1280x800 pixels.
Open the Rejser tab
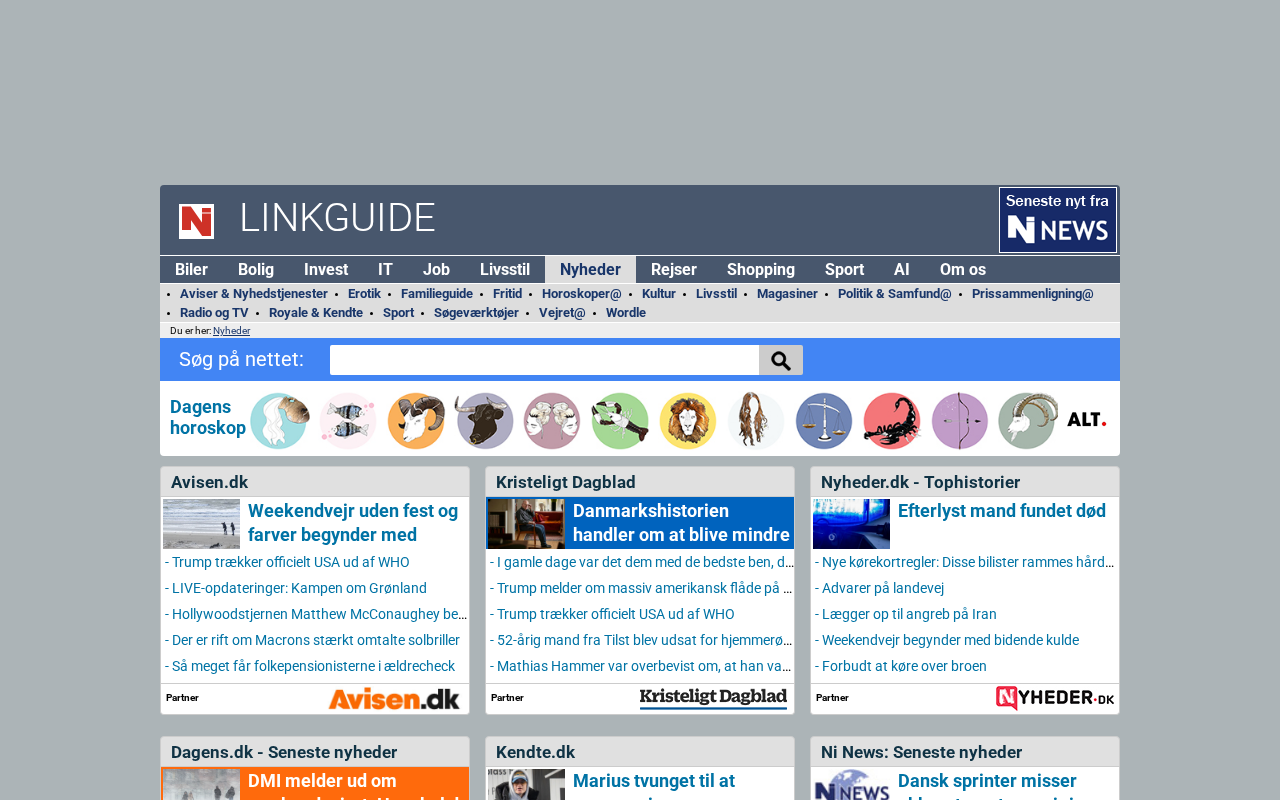click(674, 270)
